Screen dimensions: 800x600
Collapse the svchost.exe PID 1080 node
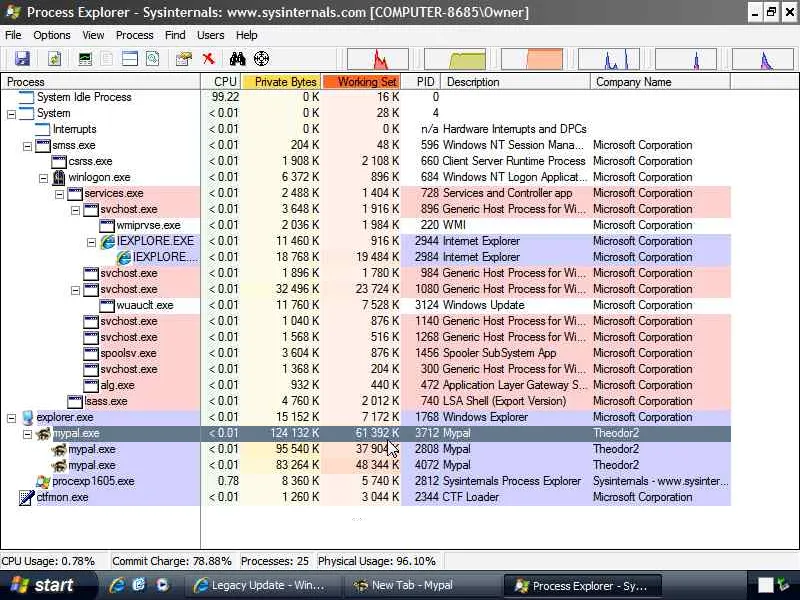(75, 290)
